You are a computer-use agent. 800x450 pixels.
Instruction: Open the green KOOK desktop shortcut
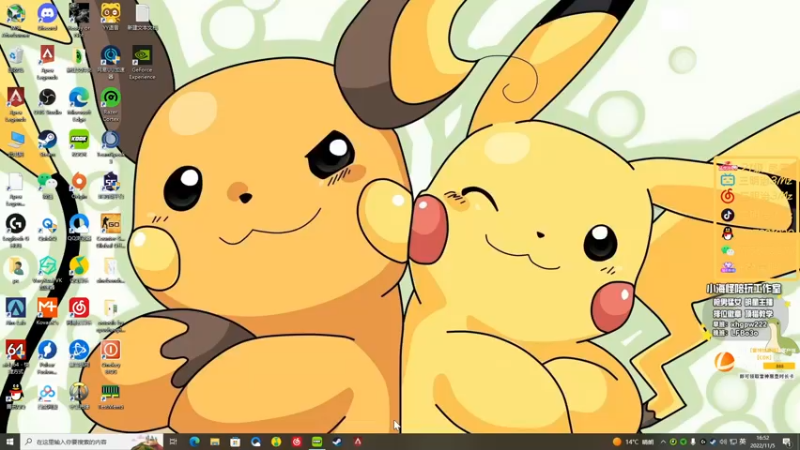pyautogui.click(x=79, y=144)
